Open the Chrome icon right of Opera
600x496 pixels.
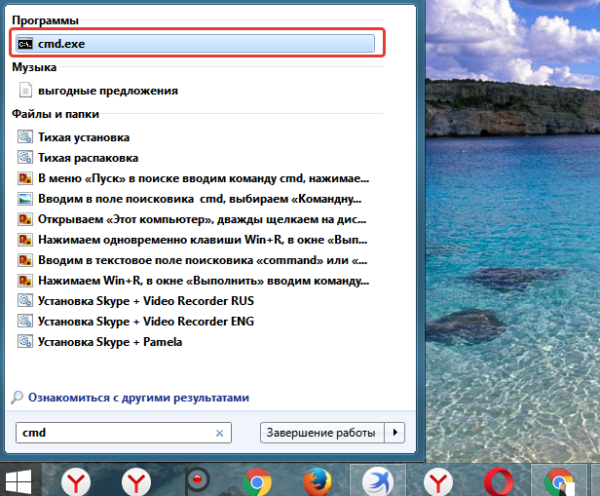tap(559, 482)
